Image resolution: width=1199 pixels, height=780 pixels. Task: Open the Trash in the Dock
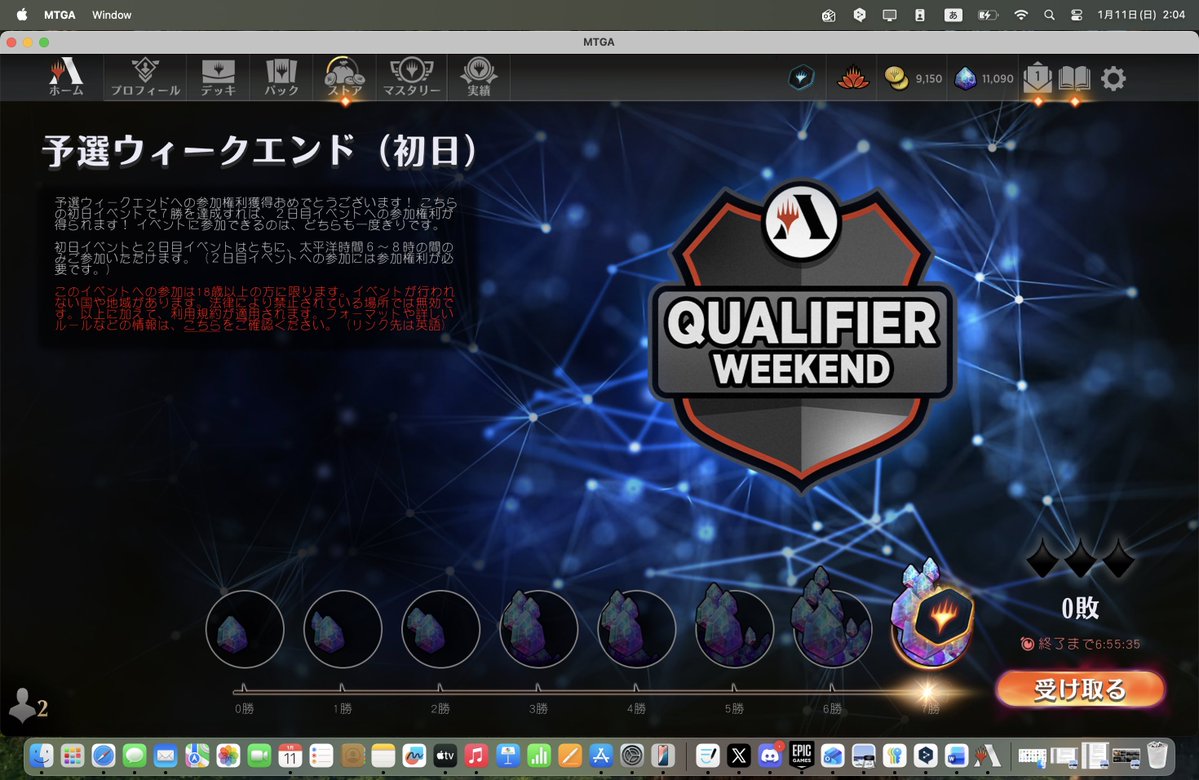pyautogui.click(x=1157, y=756)
